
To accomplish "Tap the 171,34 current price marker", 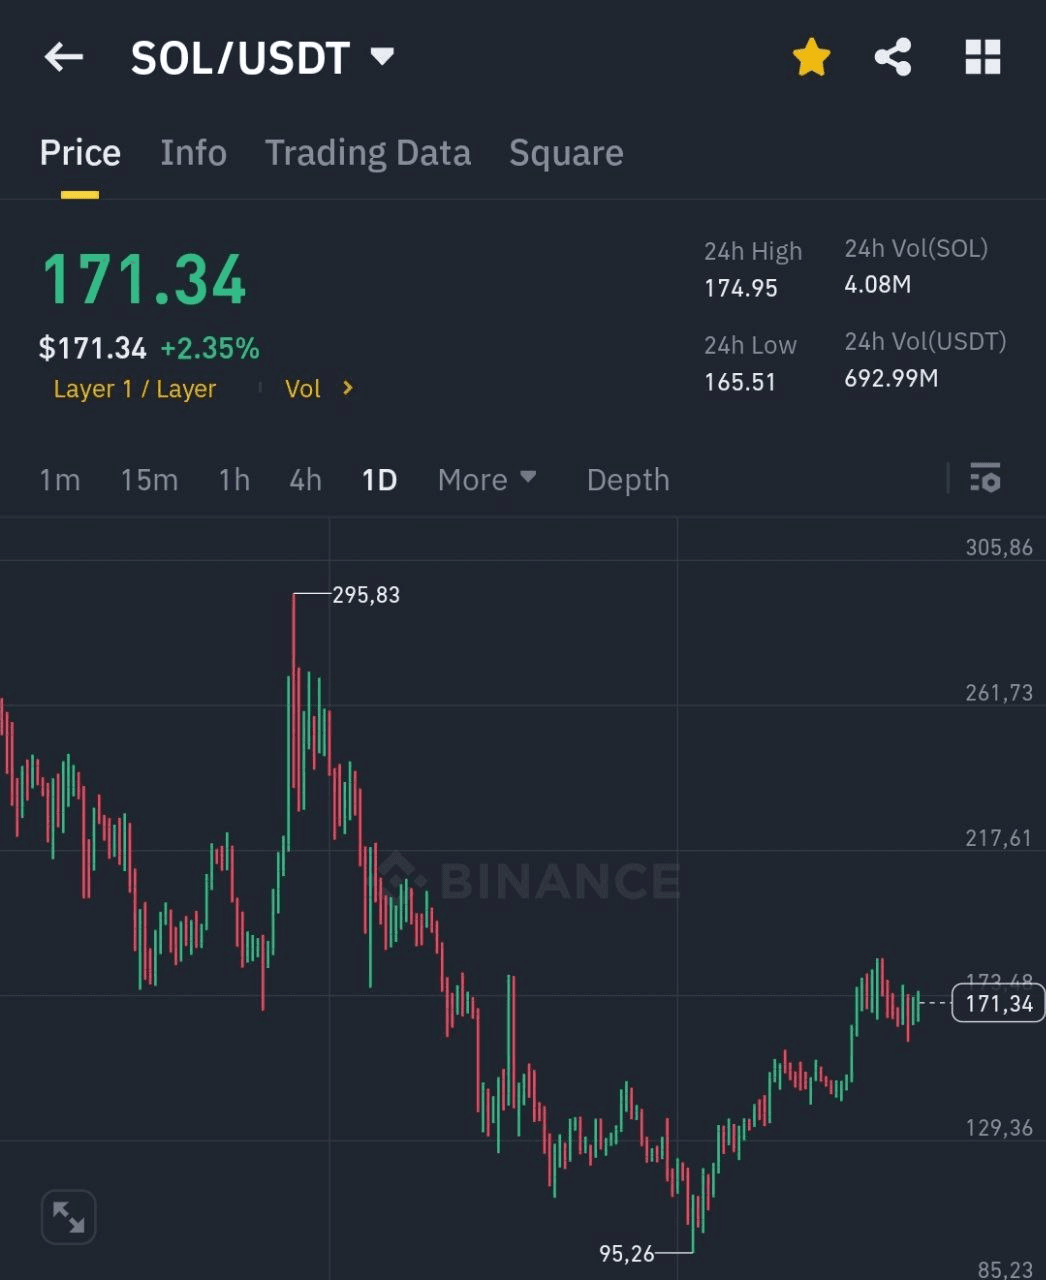I will [998, 1003].
